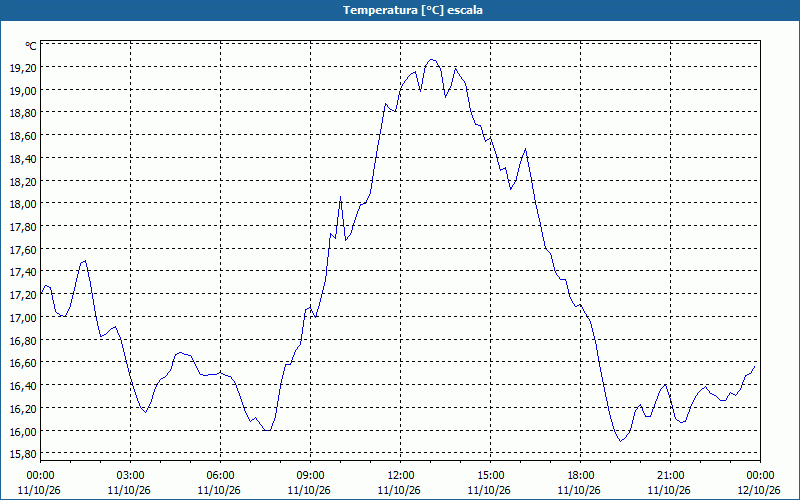The width and height of the screenshot is (800, 500).
Task: Select the 16,00 y-axis value
Action: (x=23, y=432)
